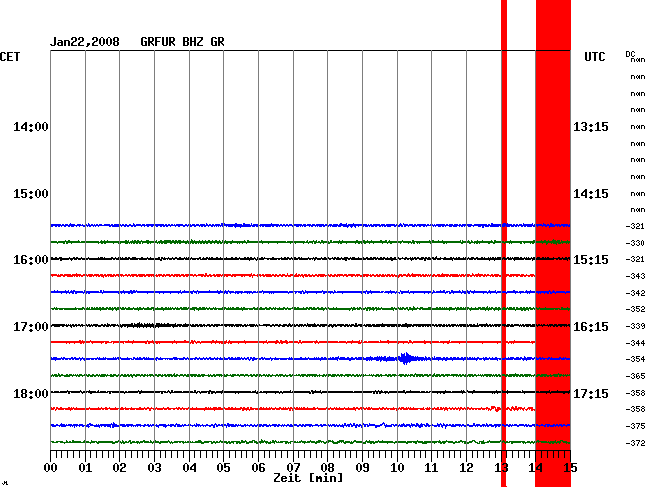Click the 13:15 UTC time label

click(x=591, y=127)
